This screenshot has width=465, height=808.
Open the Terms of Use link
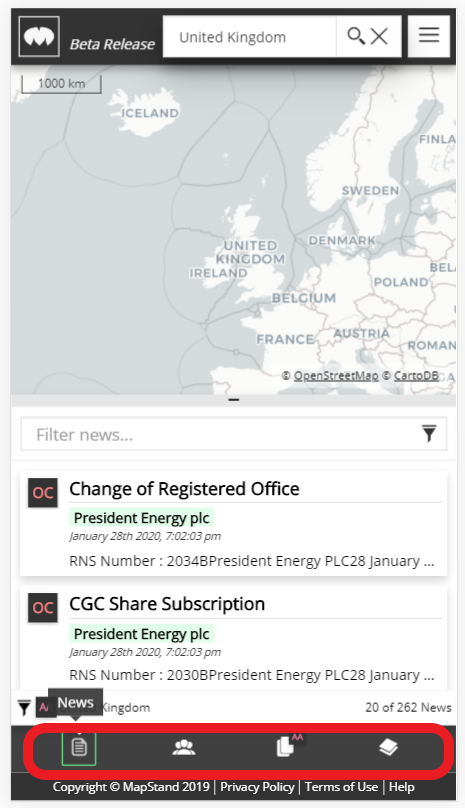(341, 787)
